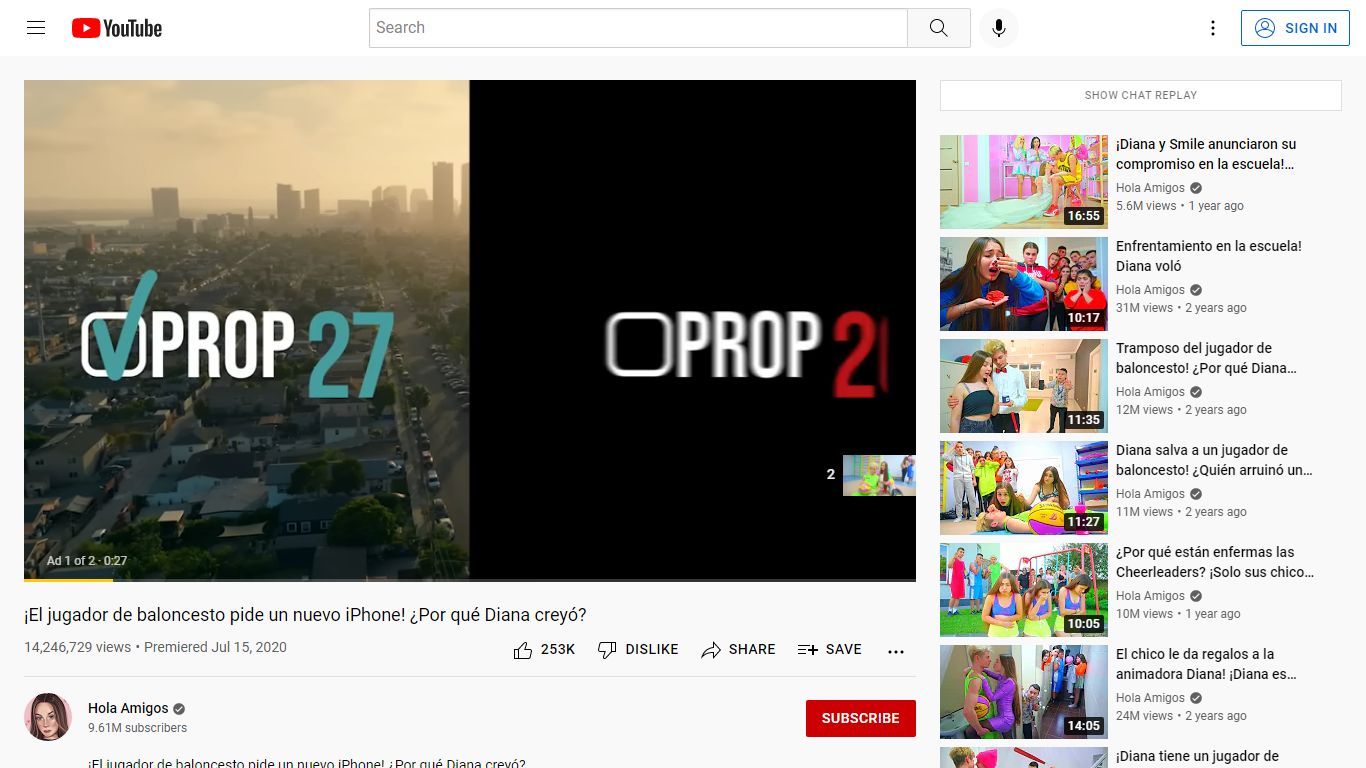Viewport: 1366px width, 768px height.
Task: Open thumbnail of 10:05 Cheerleaders video
Action: 1024,590
